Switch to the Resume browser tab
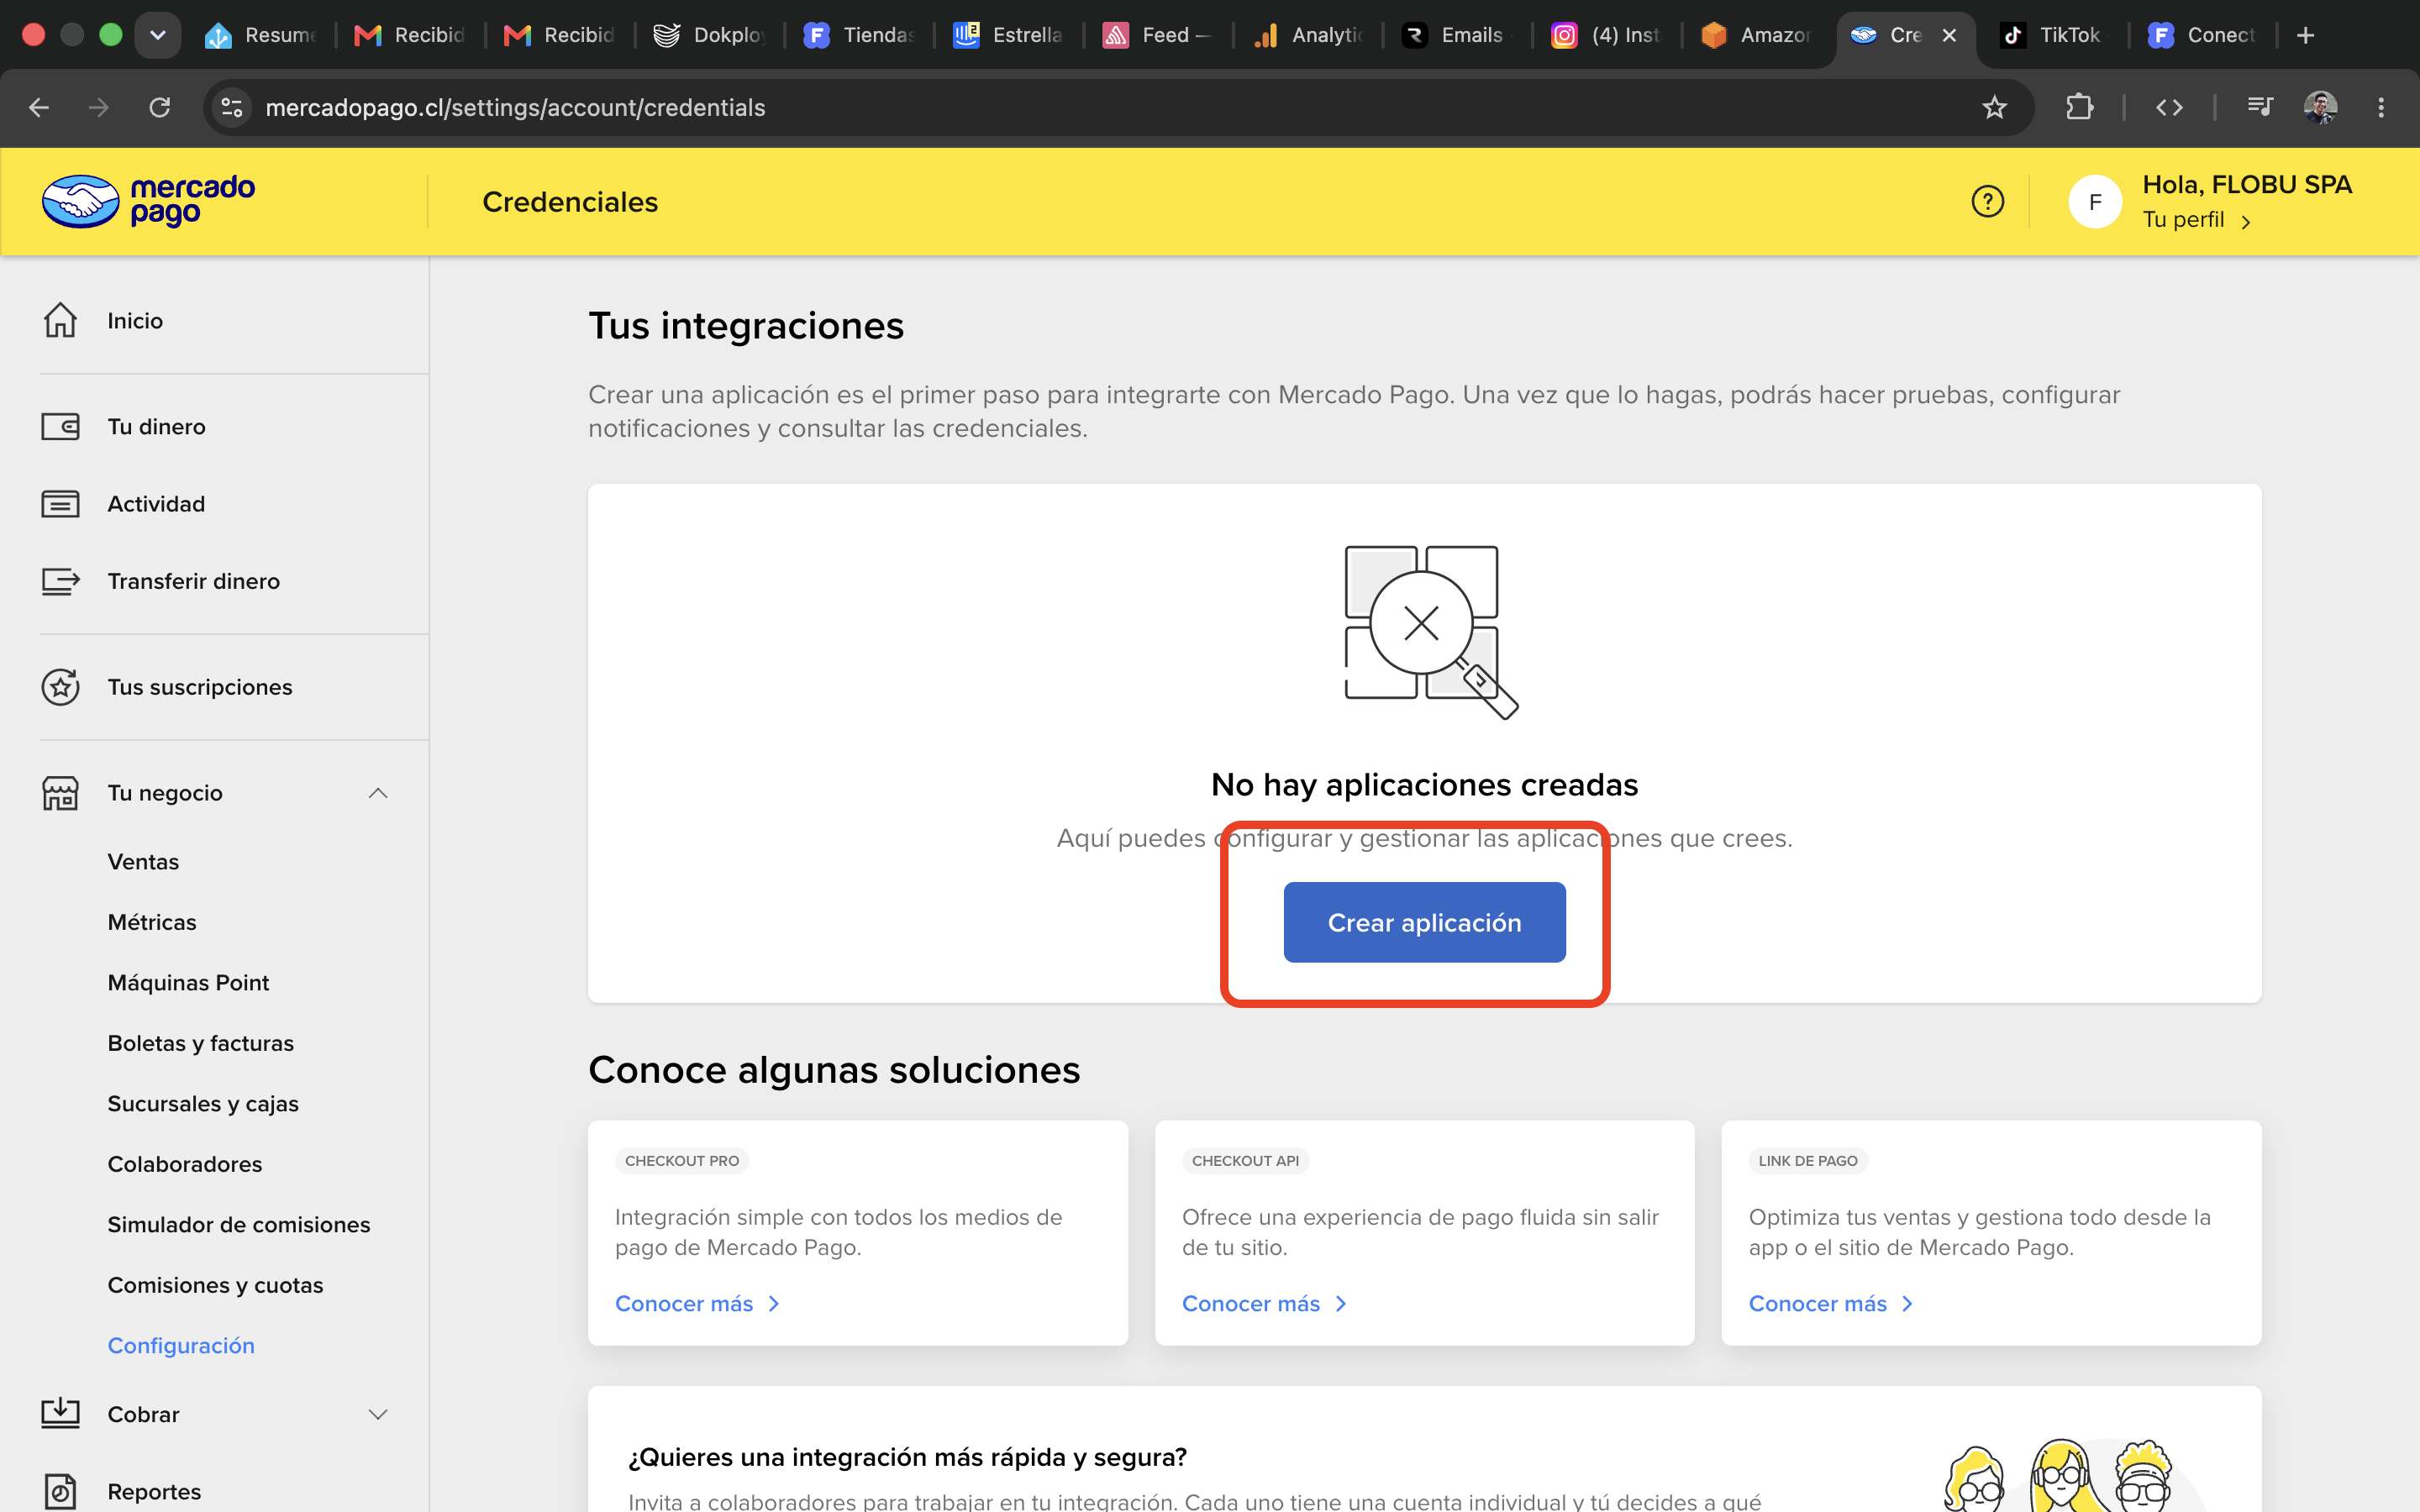2420x1512 pixels. (262, 35)
